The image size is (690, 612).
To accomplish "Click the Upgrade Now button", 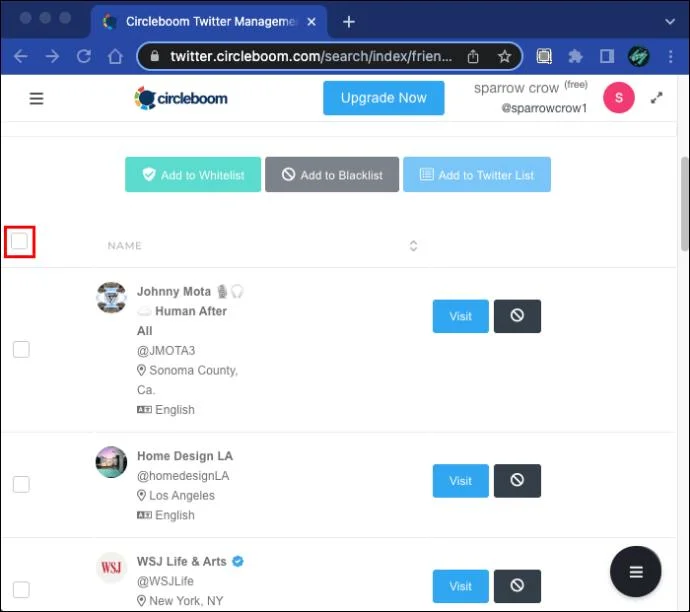I will click(x=383, y=98).
